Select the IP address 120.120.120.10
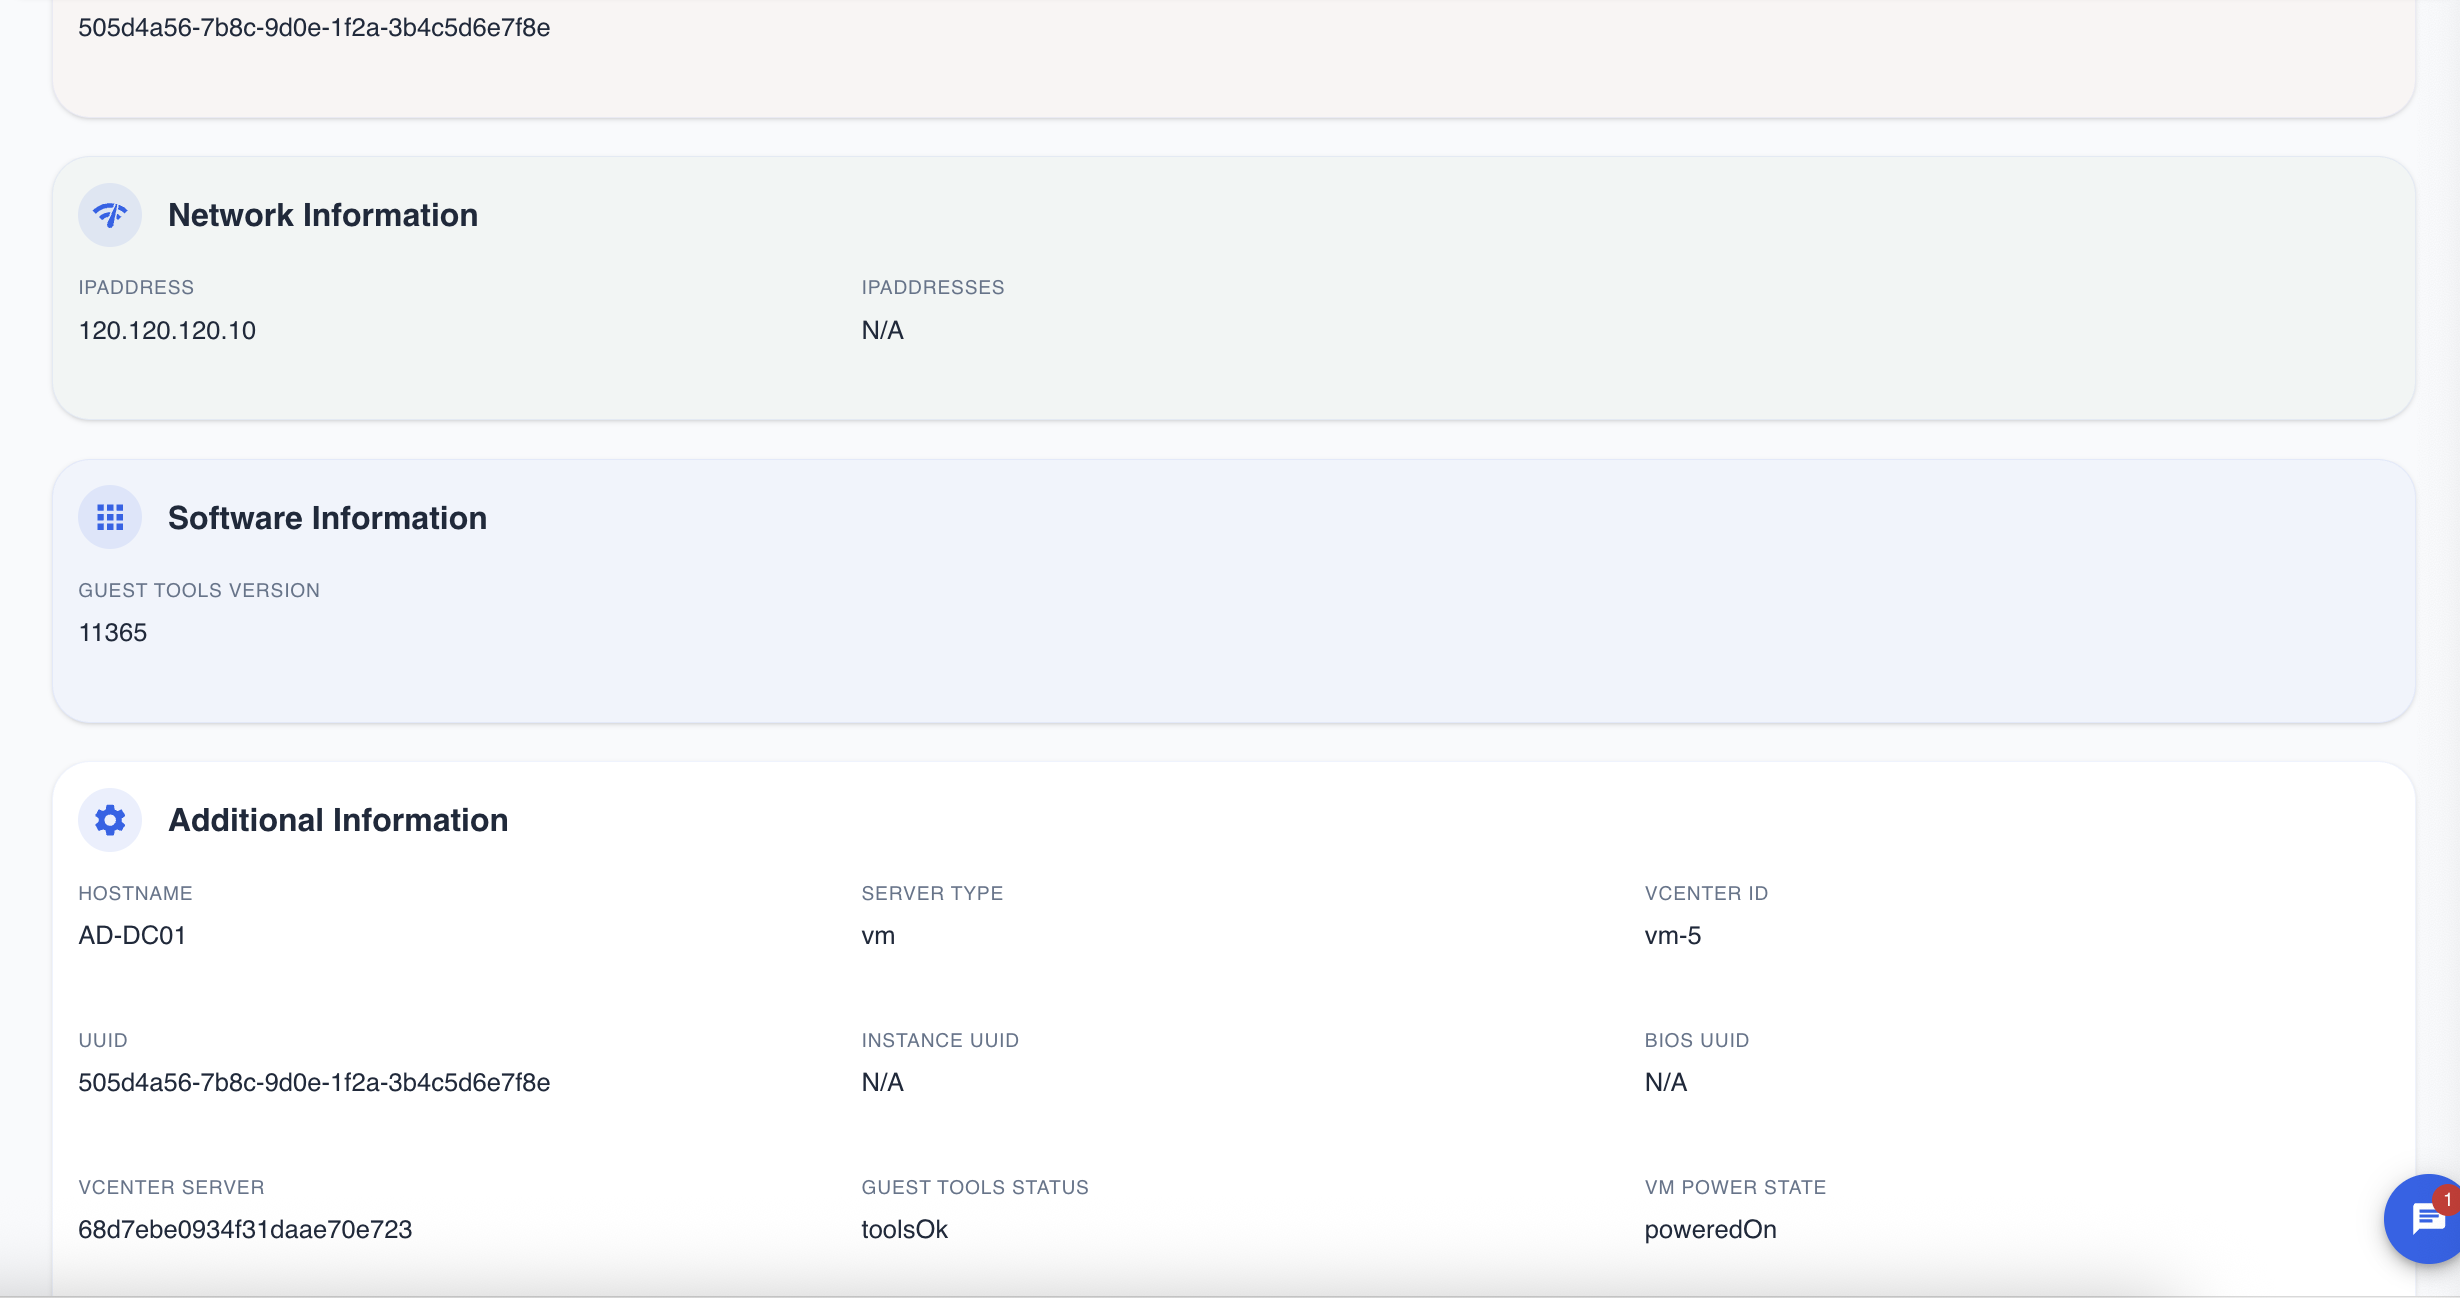Viewport: 2460px width, 1298px height. (167, 330)
